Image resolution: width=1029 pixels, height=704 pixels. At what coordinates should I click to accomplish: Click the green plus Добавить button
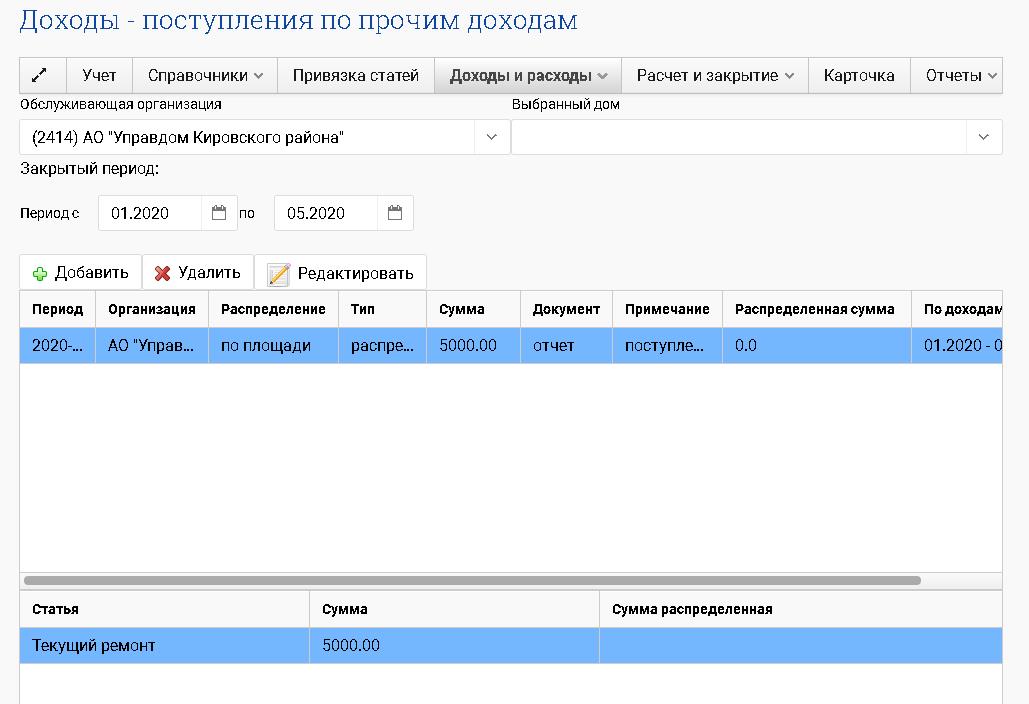coord(81,273)
